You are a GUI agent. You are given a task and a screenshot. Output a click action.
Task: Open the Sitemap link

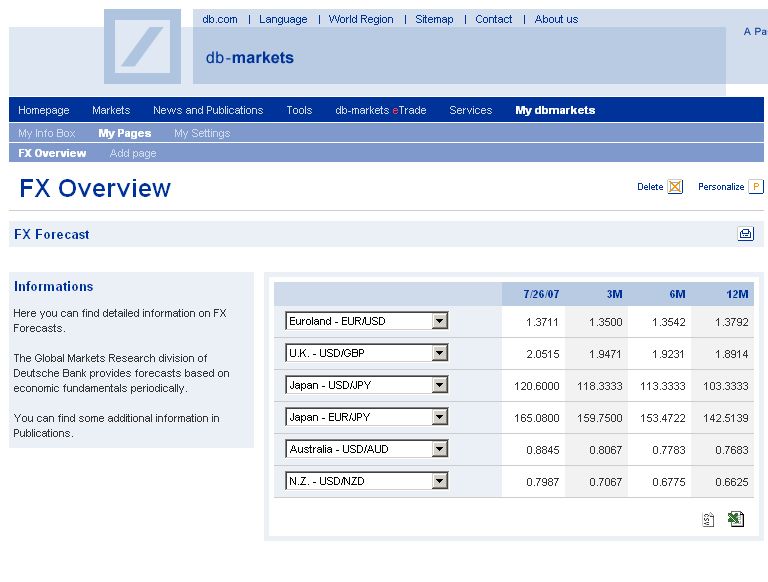[434, 19]
